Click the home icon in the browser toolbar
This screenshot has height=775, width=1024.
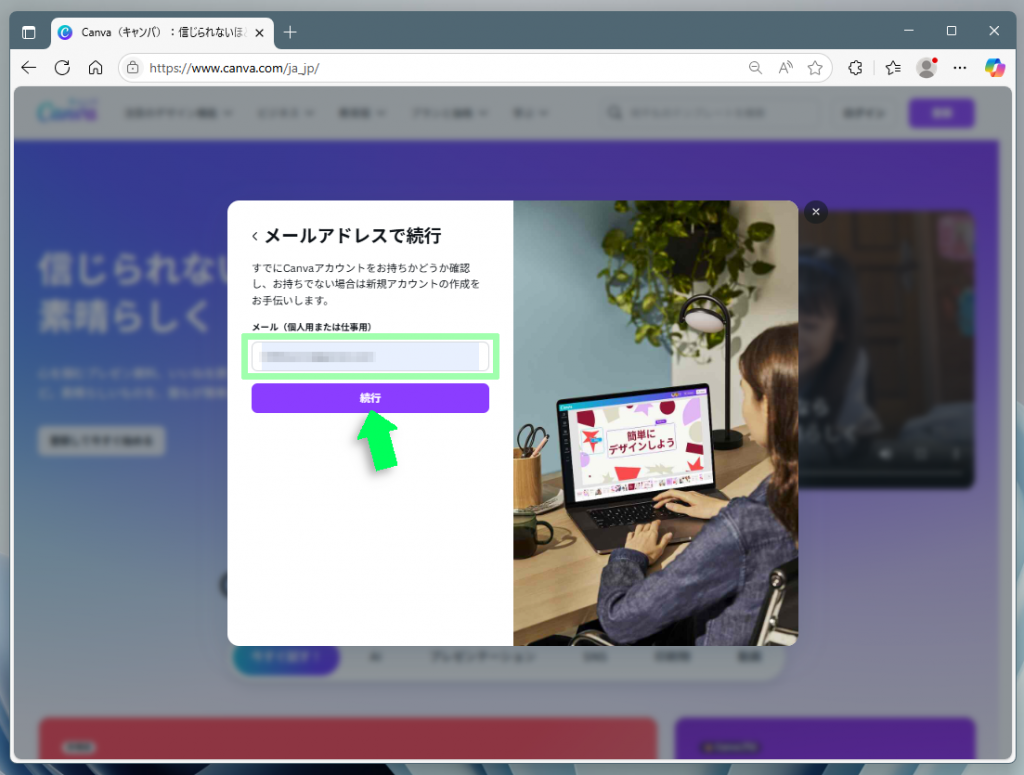click(96, 68)
